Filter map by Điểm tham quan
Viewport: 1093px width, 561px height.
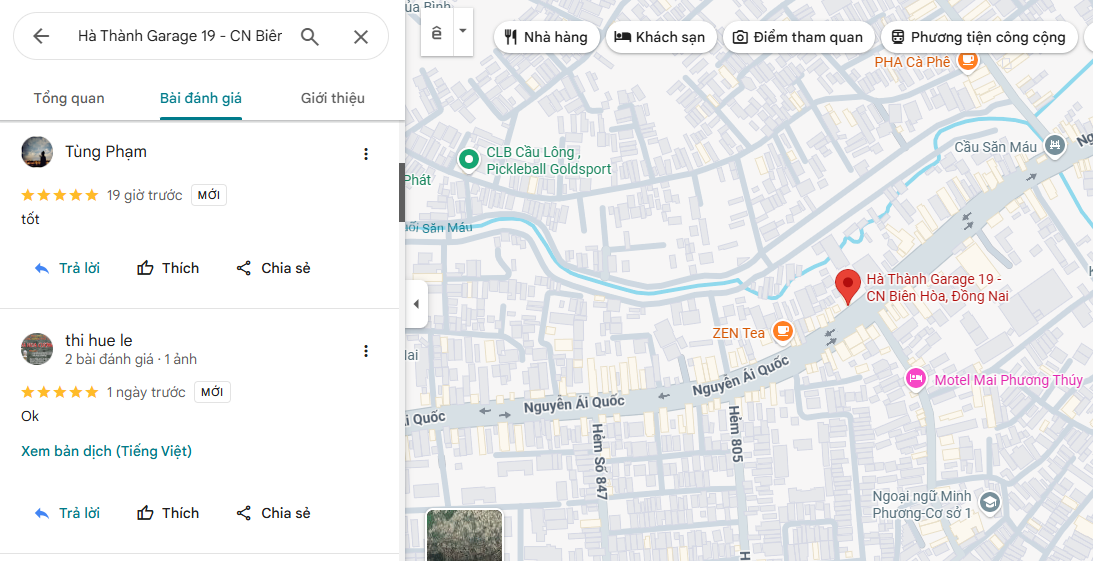click(x=799, y=37)
